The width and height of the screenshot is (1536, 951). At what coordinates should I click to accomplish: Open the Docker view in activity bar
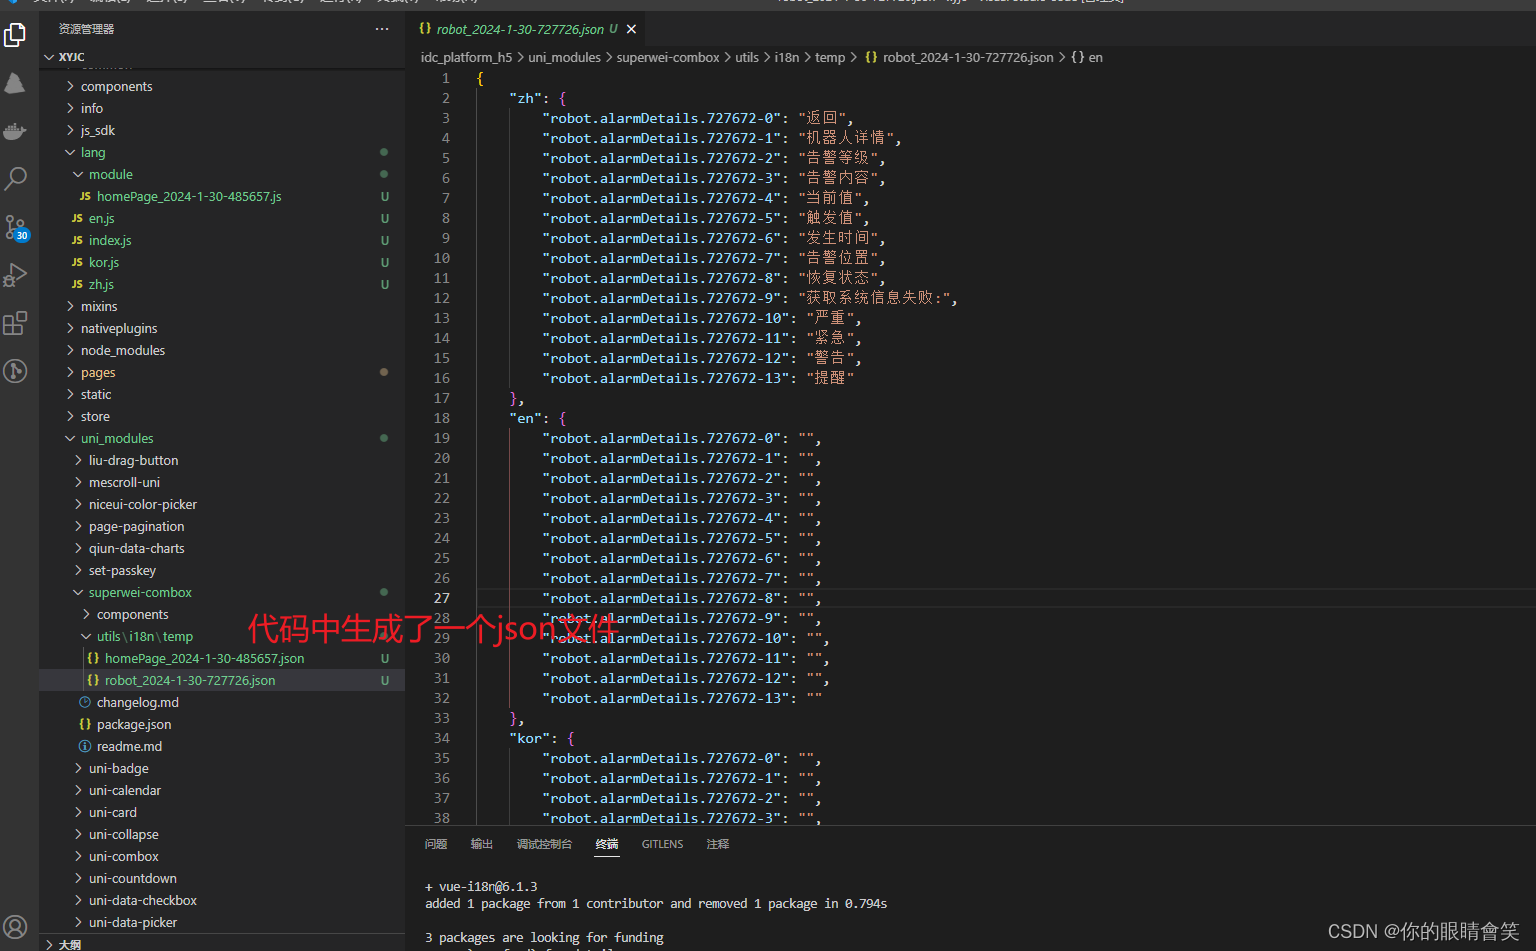[15, 131]
